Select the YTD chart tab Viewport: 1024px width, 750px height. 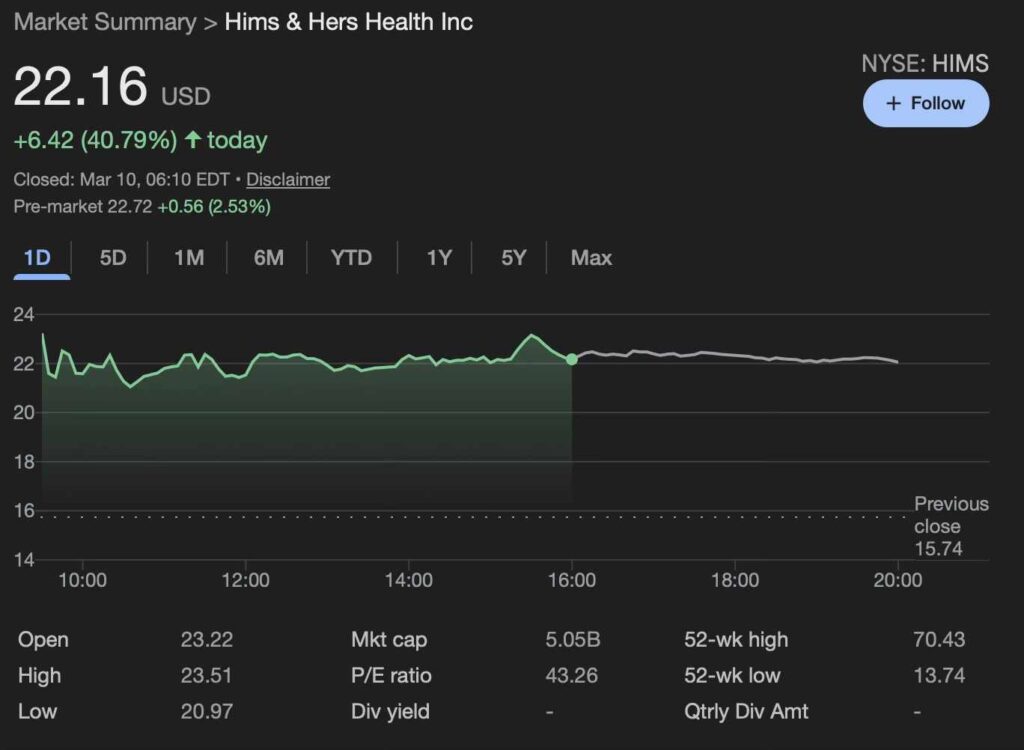(351, 258)
